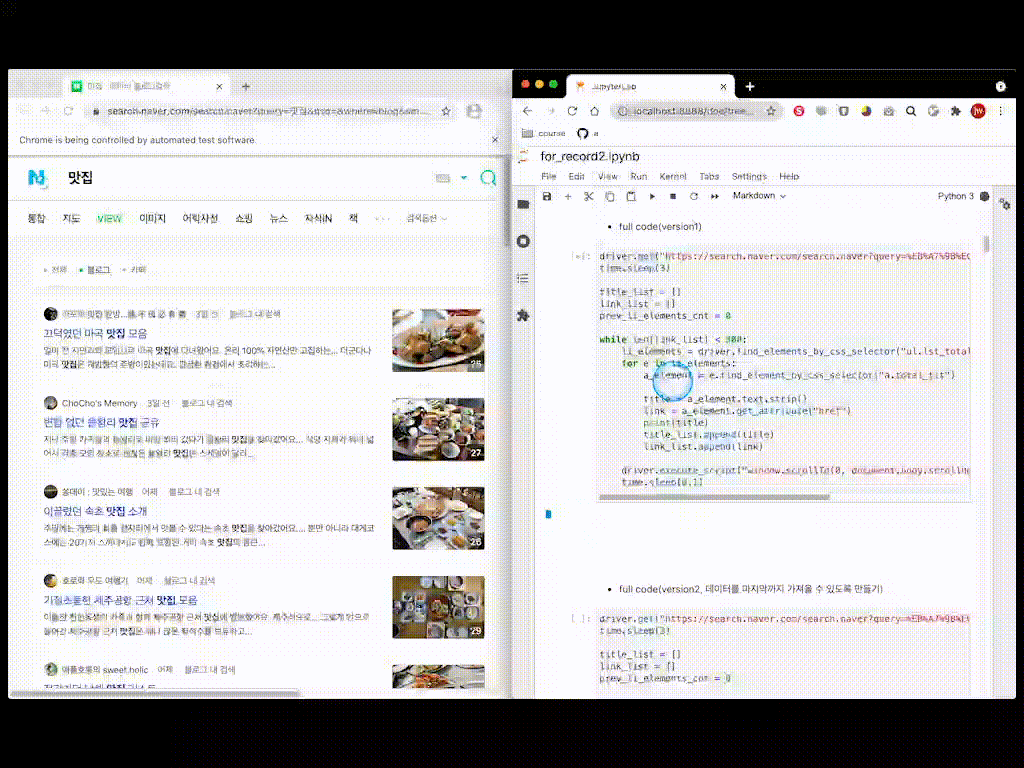
Task: Select the 쇼핑 search tab
Action: [244, 218]
